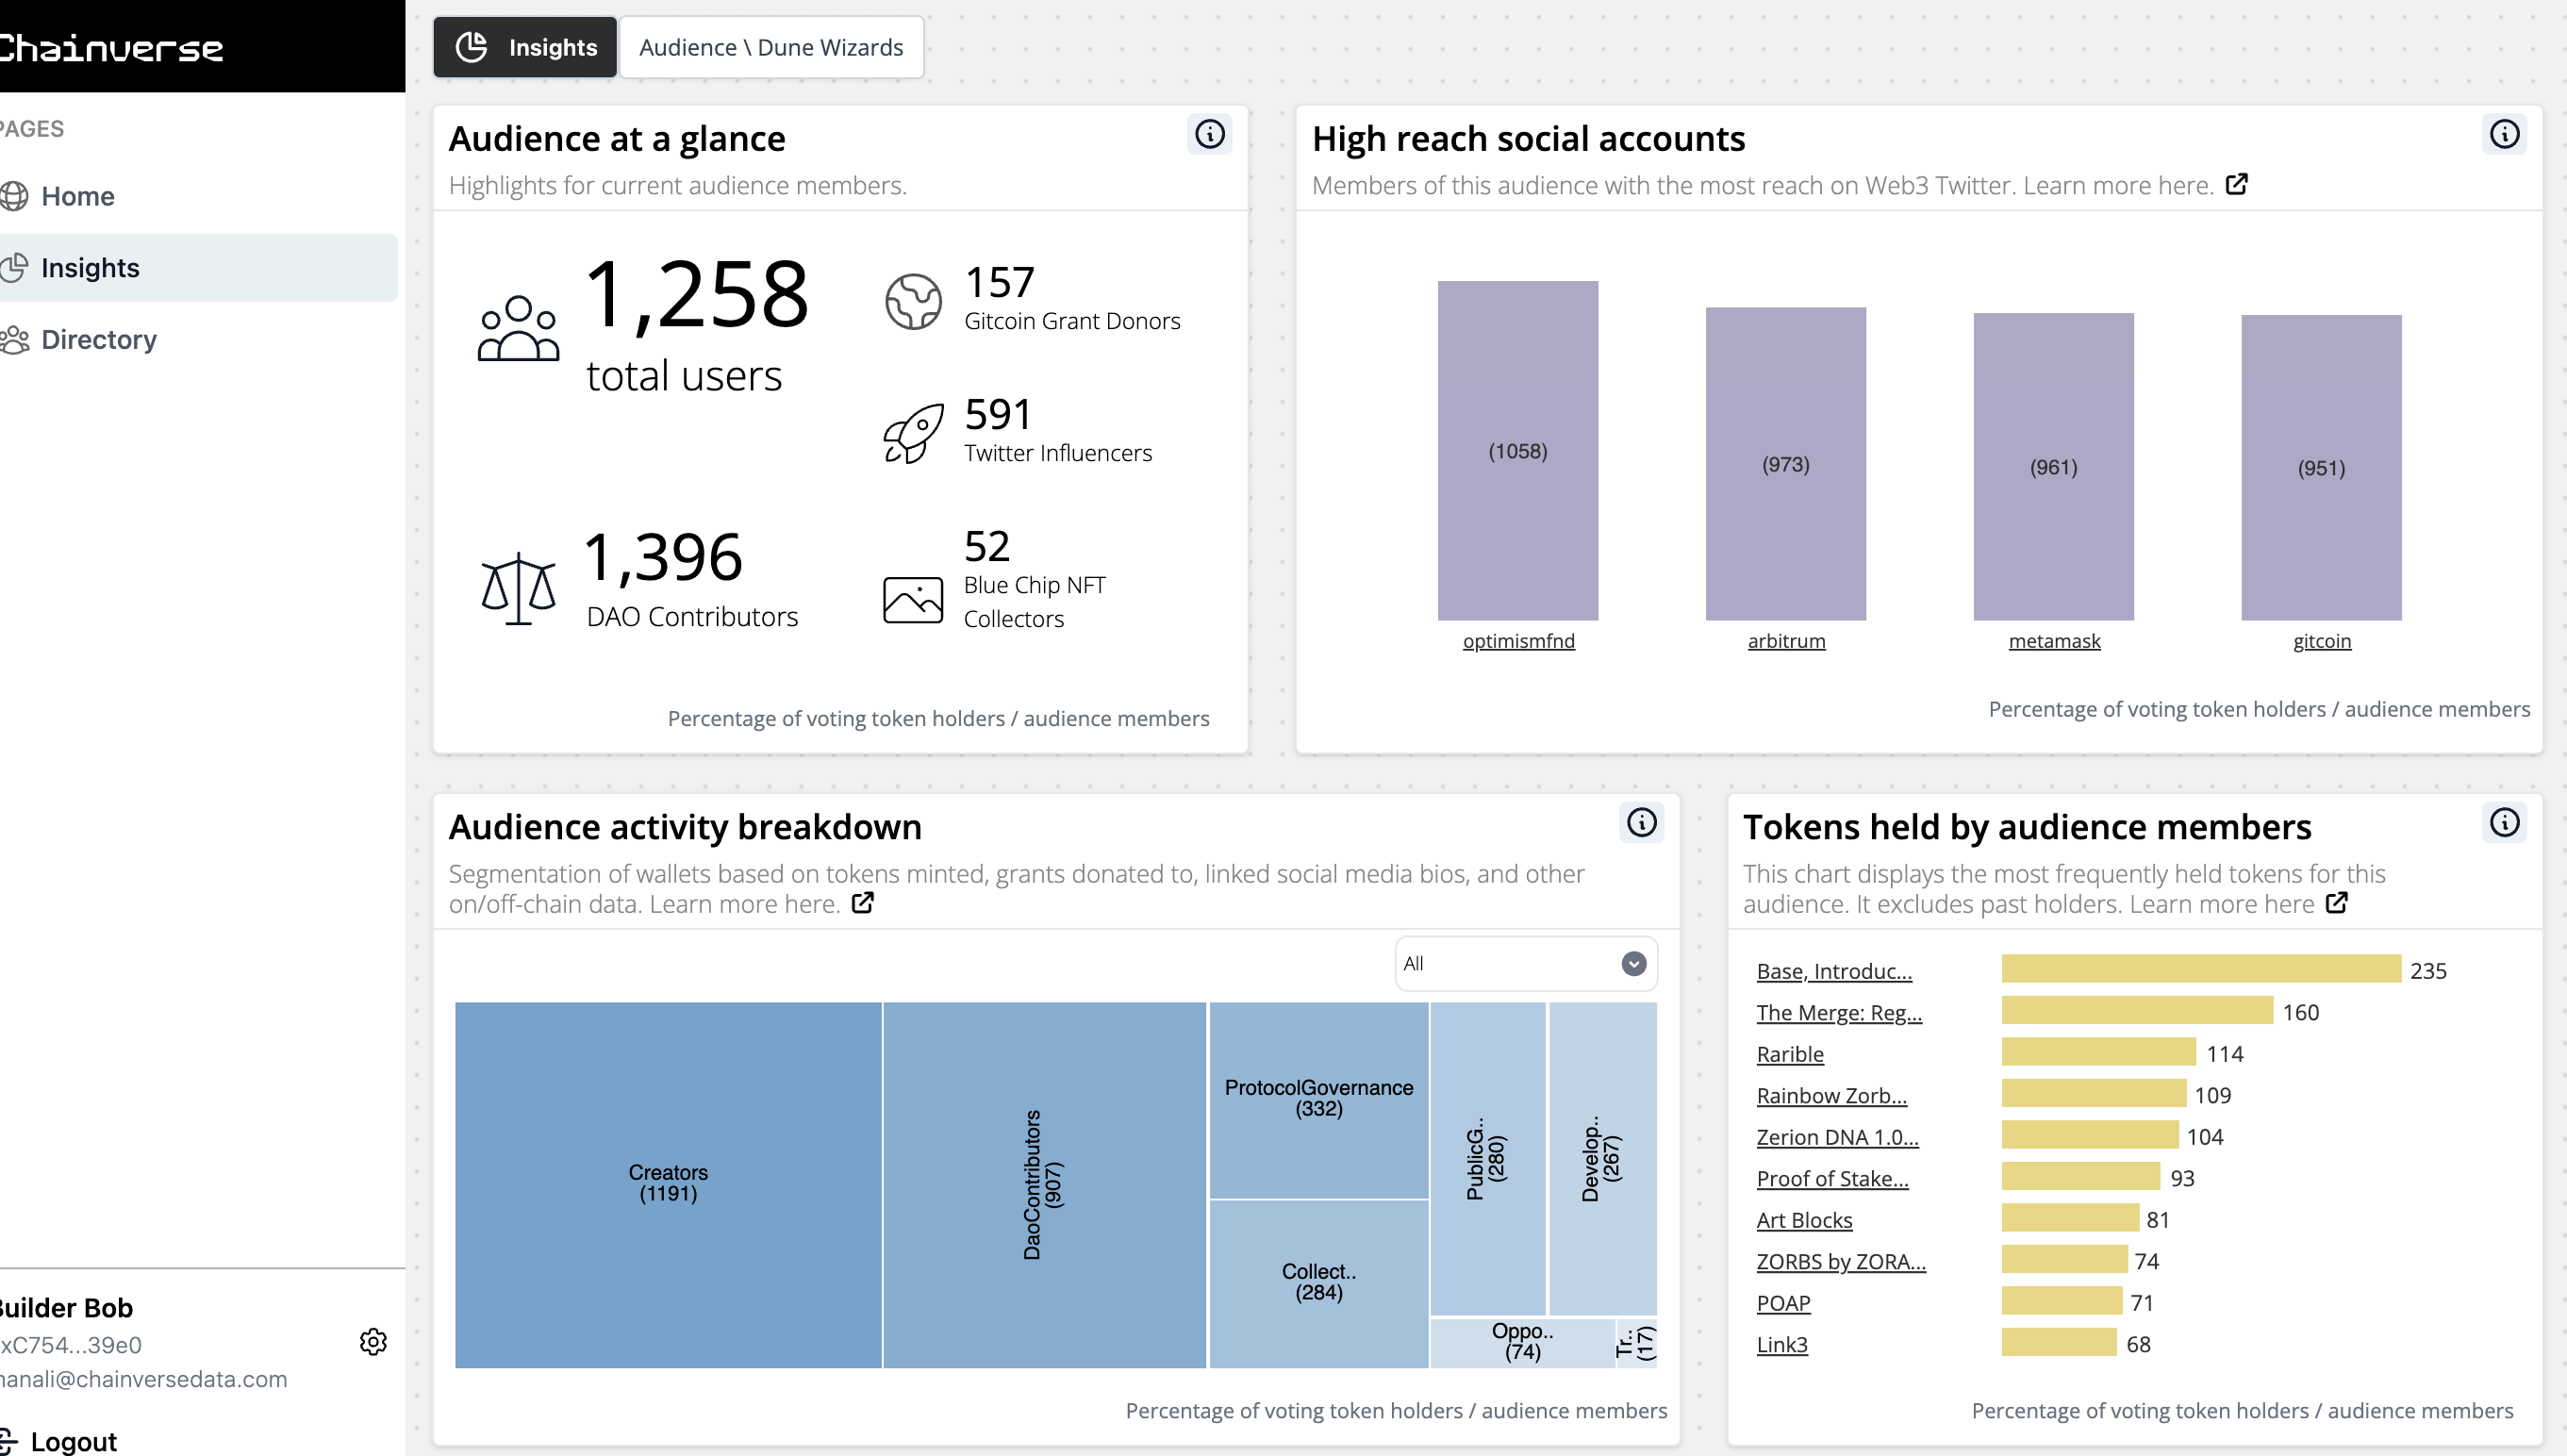Click the dropdown arrow in the All selector
Viewport: 2567px width, 1456px height.
click(x=1633, y=963)
